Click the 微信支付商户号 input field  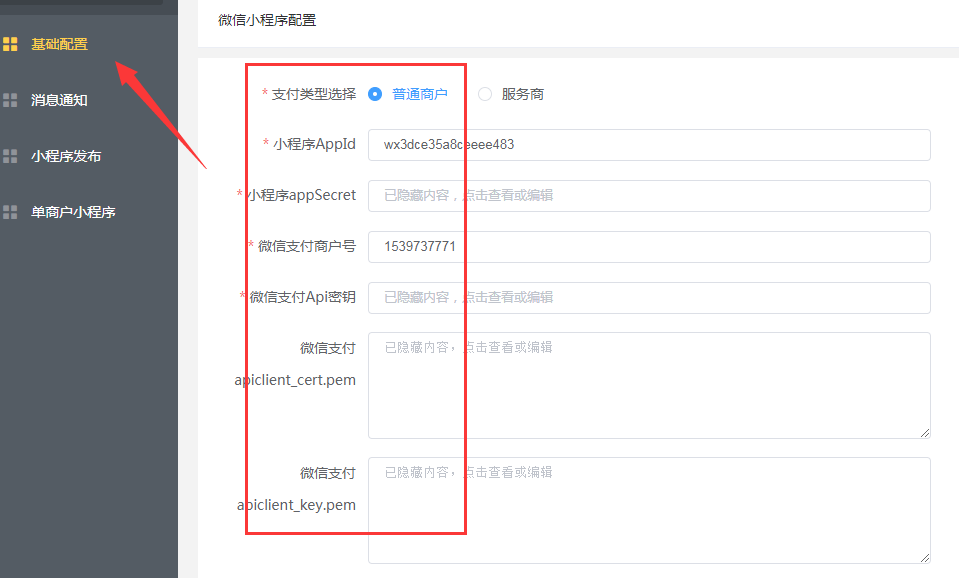(x=649, y=246)
